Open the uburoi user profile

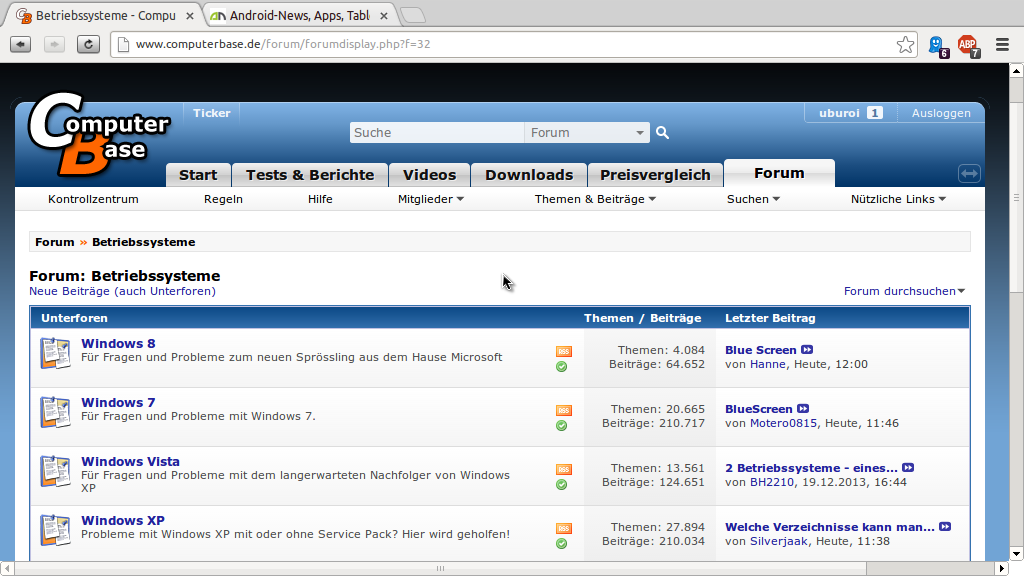pyautogui.click(x=839, y=113)
